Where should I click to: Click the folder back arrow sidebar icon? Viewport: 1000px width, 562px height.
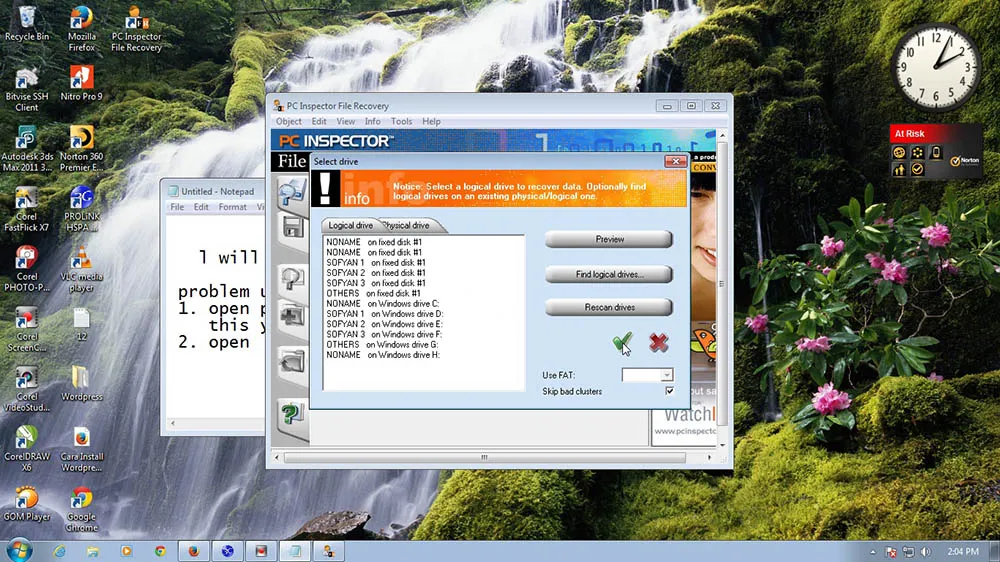[292, 362]
